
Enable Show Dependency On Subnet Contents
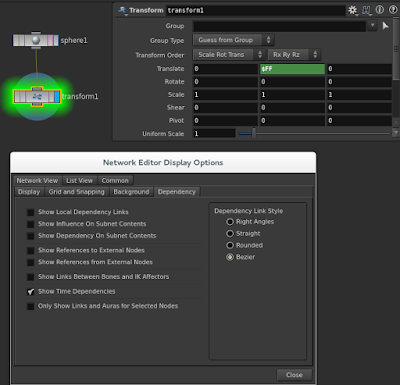[30, 236]
